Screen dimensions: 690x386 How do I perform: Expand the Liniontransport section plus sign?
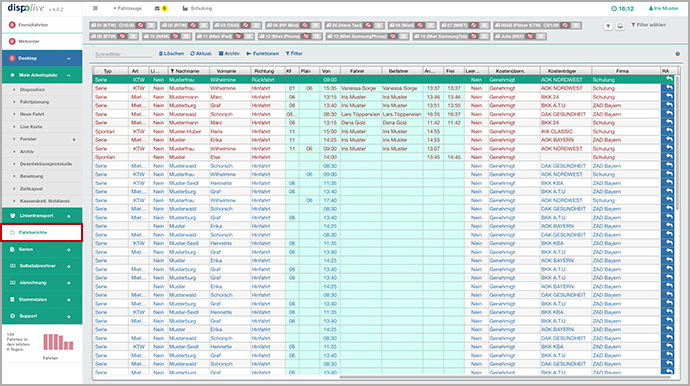69,216
